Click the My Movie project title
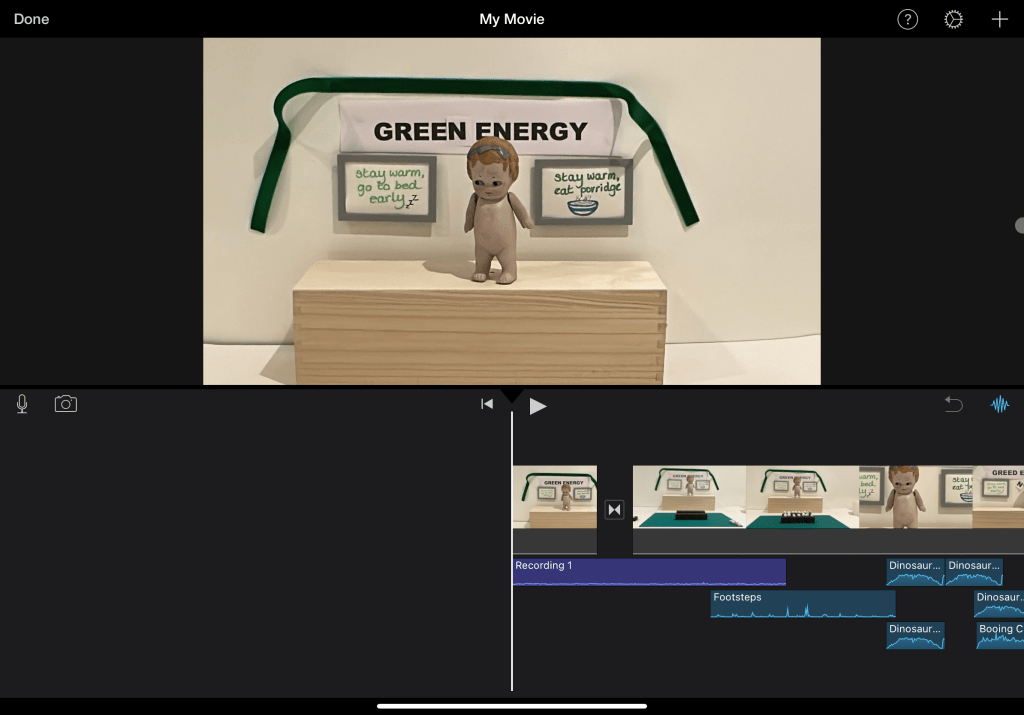 [511, 19]
